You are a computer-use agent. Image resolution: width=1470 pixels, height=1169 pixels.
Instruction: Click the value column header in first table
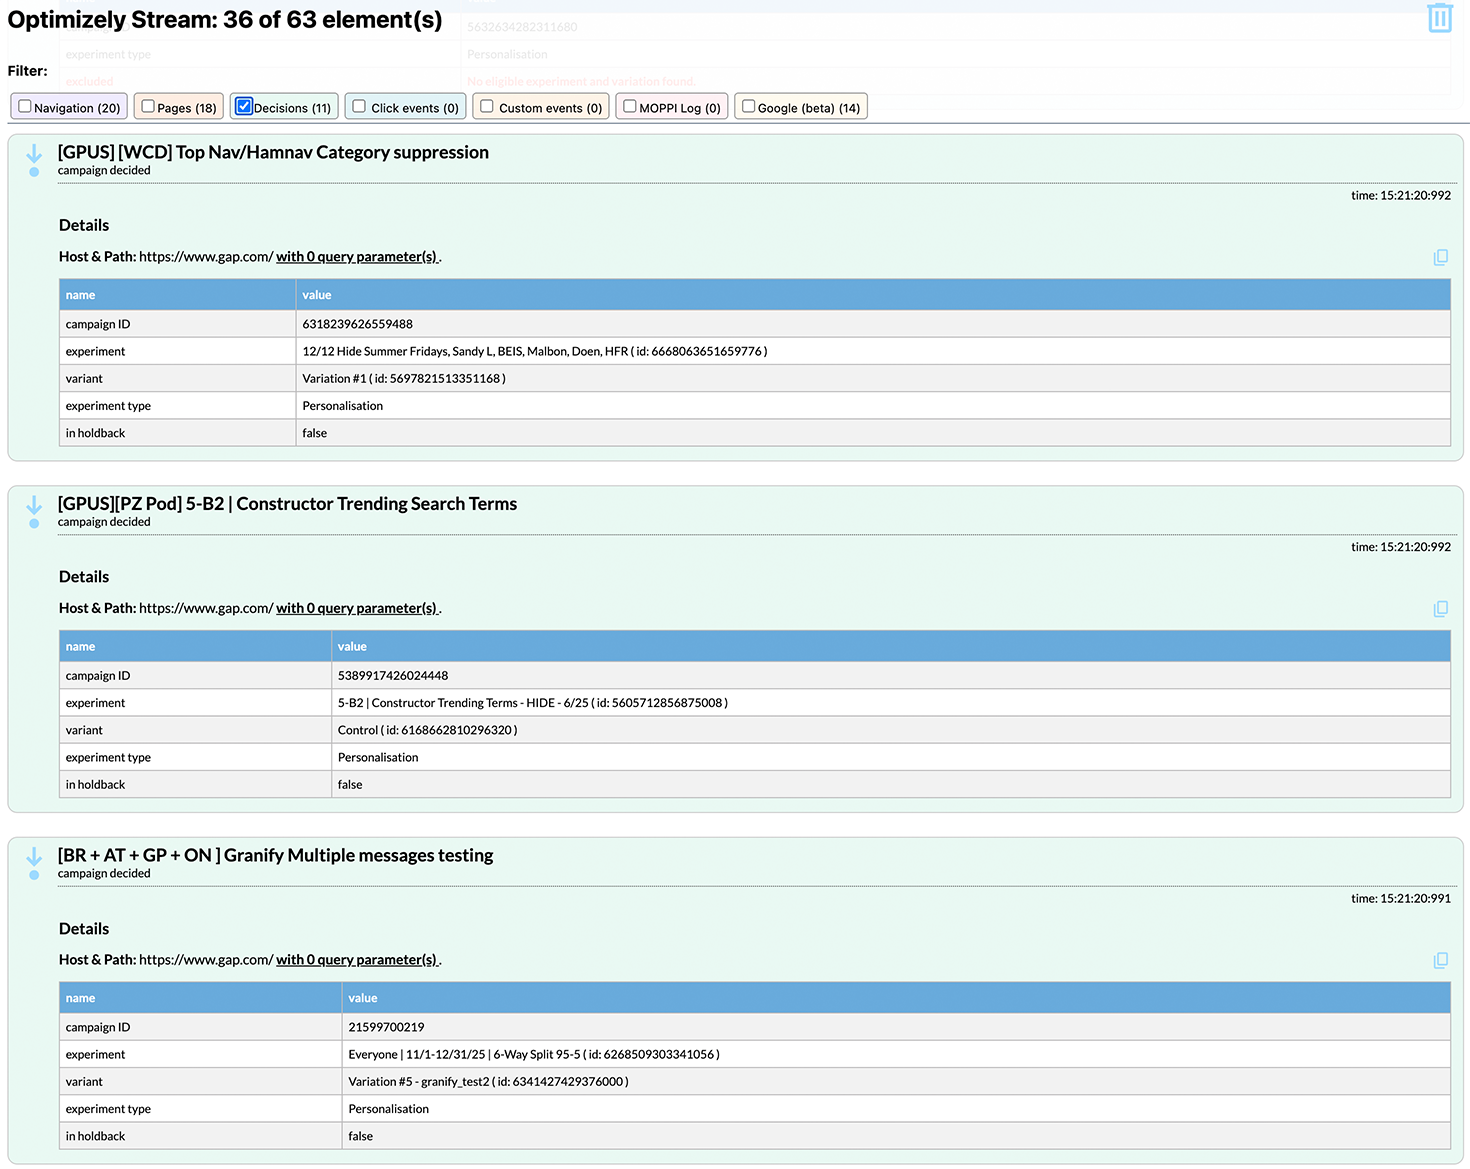[317, 295]
